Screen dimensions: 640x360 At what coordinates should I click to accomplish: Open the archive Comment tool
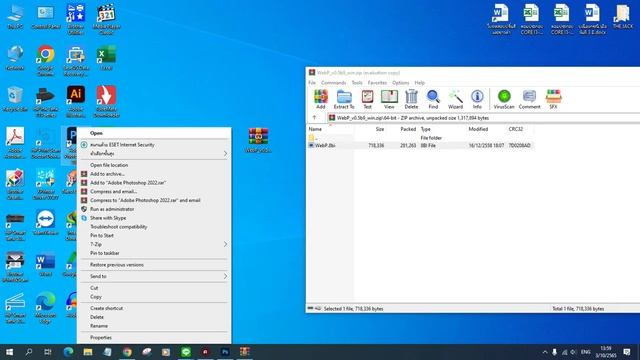point(529,99)
